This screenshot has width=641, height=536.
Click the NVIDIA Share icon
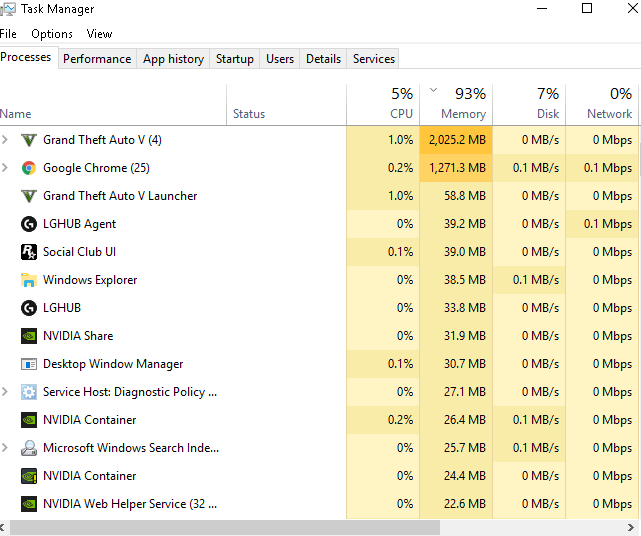tap(29, 336)
